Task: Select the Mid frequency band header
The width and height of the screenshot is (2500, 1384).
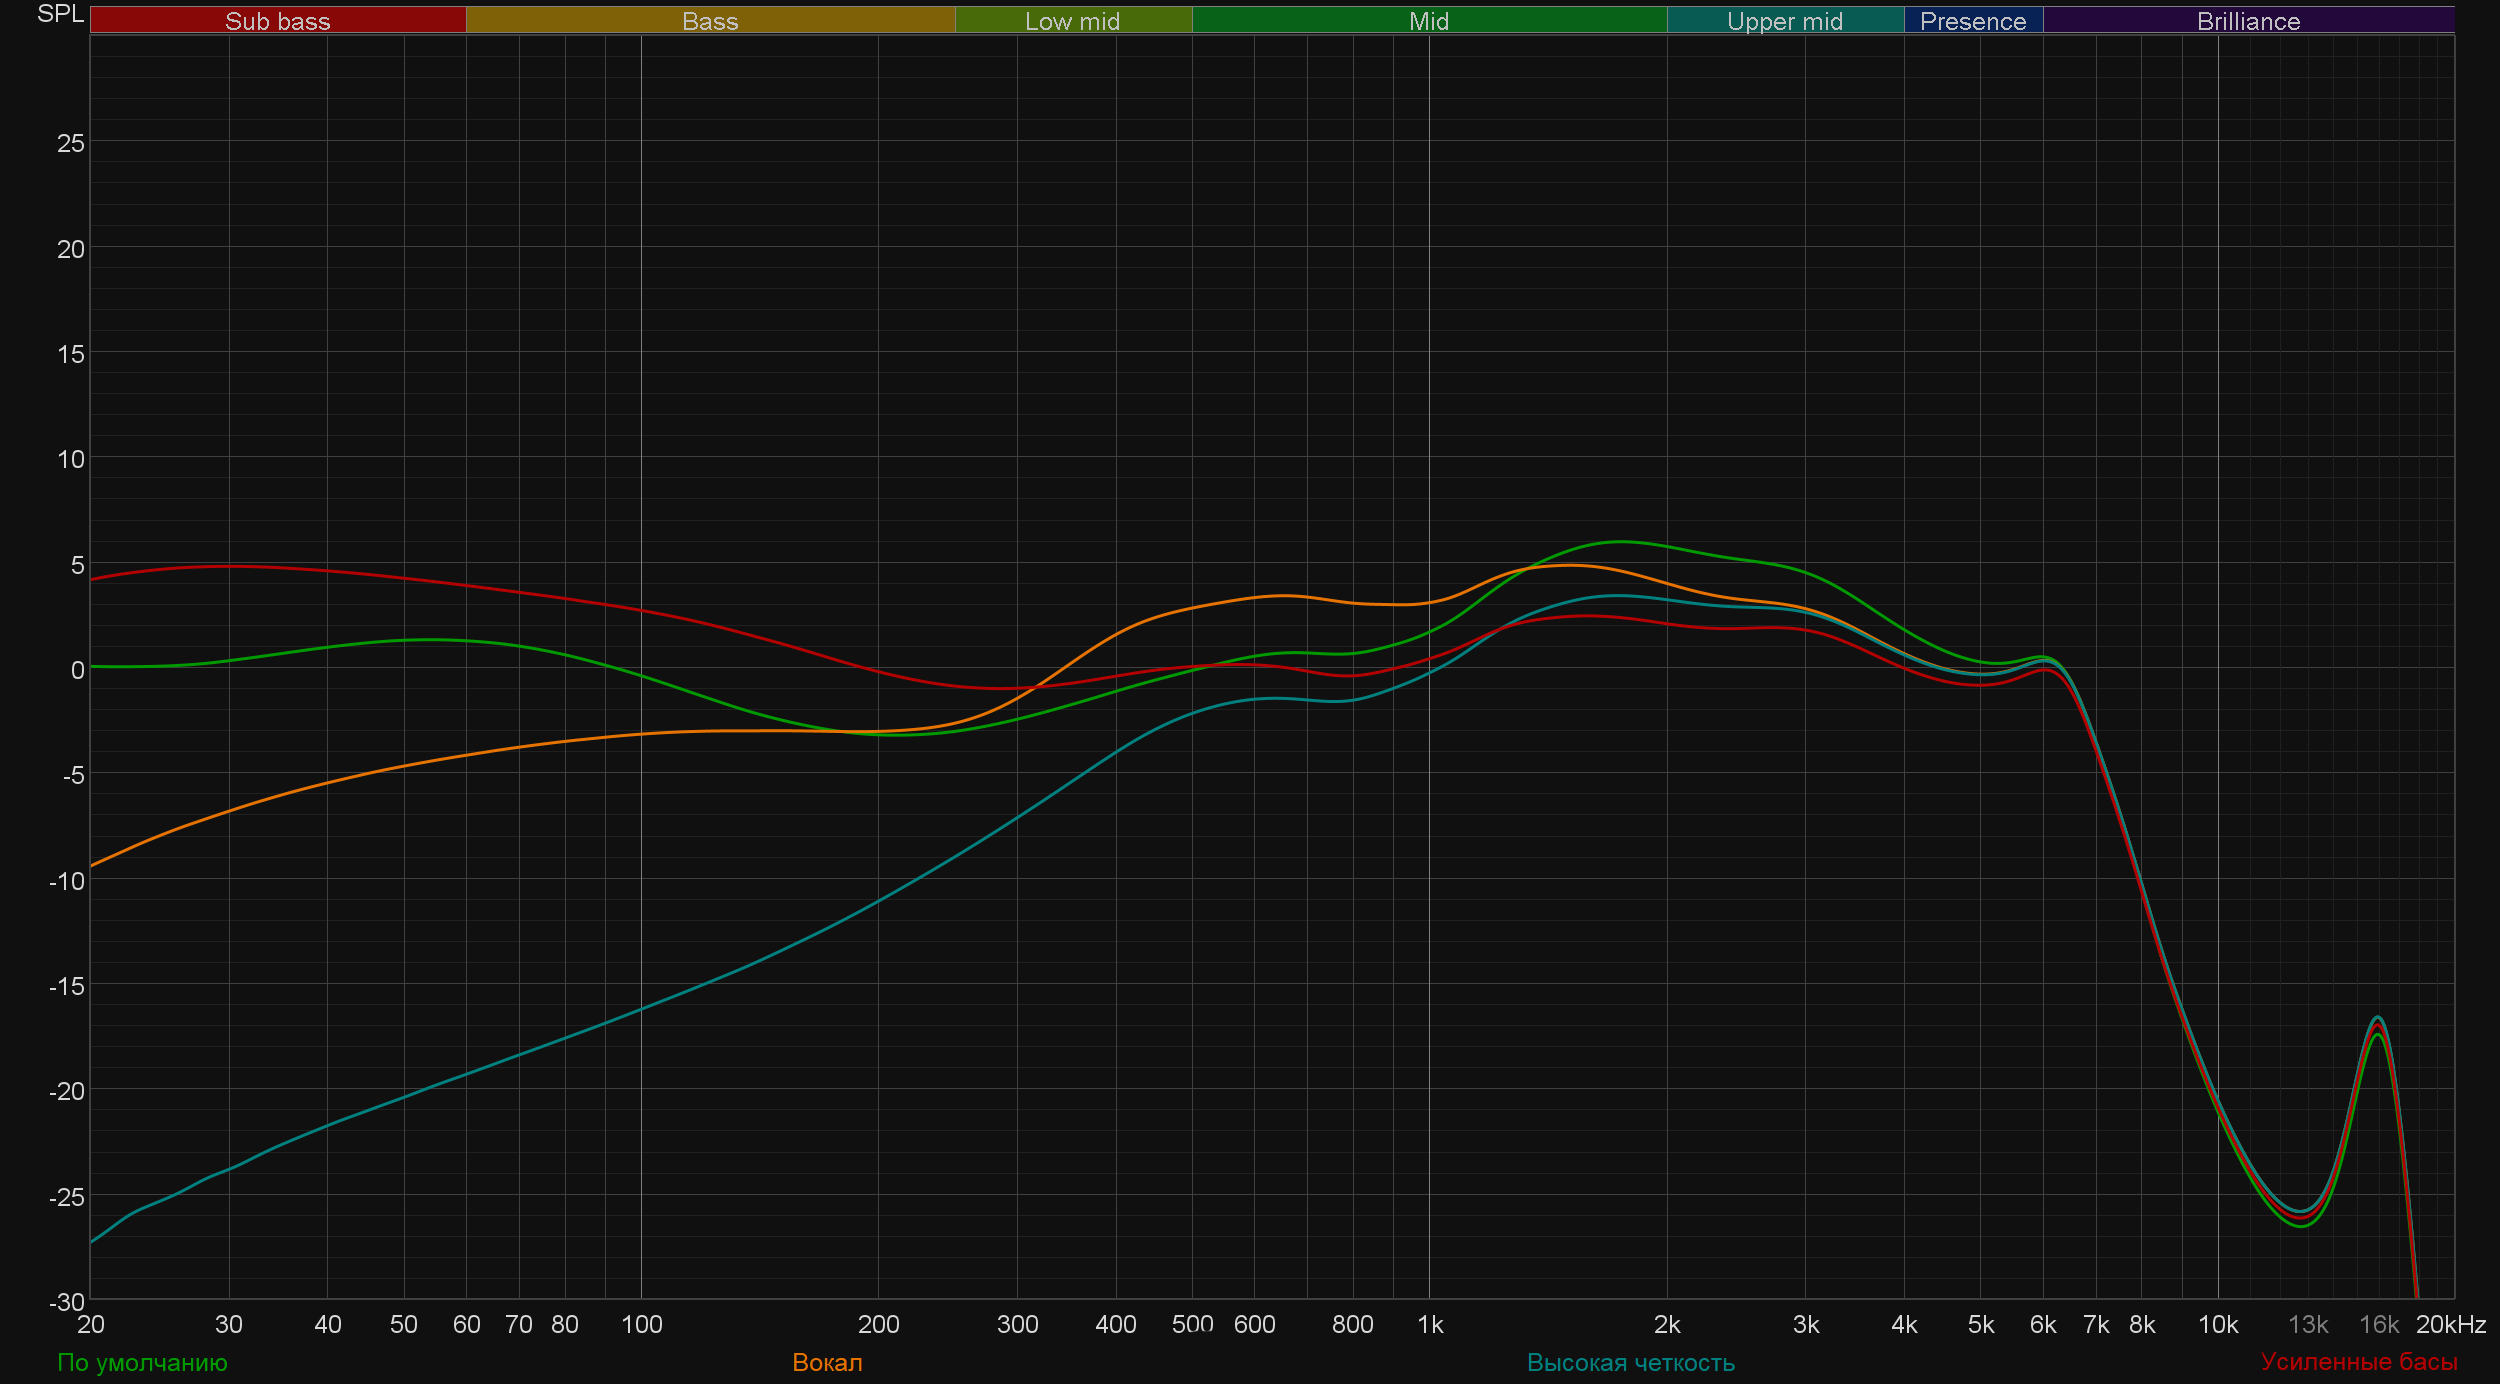Action: (x=1429, y=20)
